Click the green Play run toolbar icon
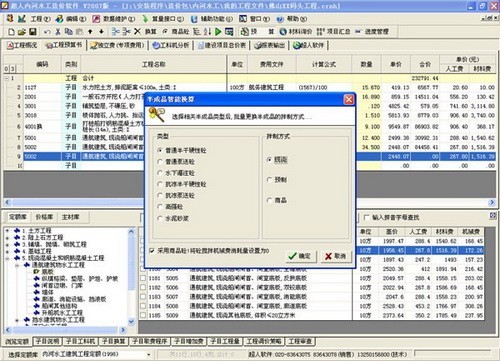 (x=218, y=32)
